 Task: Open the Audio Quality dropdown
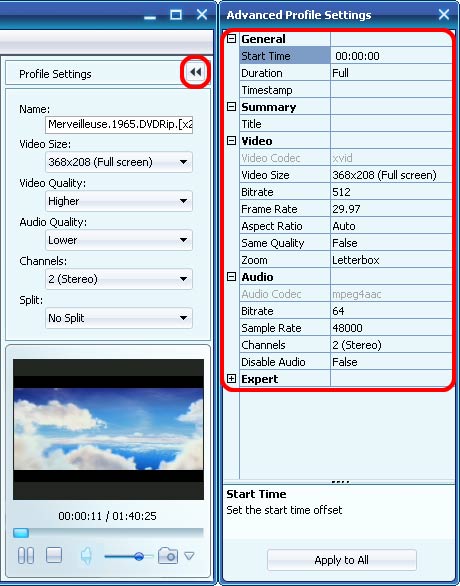pyautogui.click(x=119, y=240)
